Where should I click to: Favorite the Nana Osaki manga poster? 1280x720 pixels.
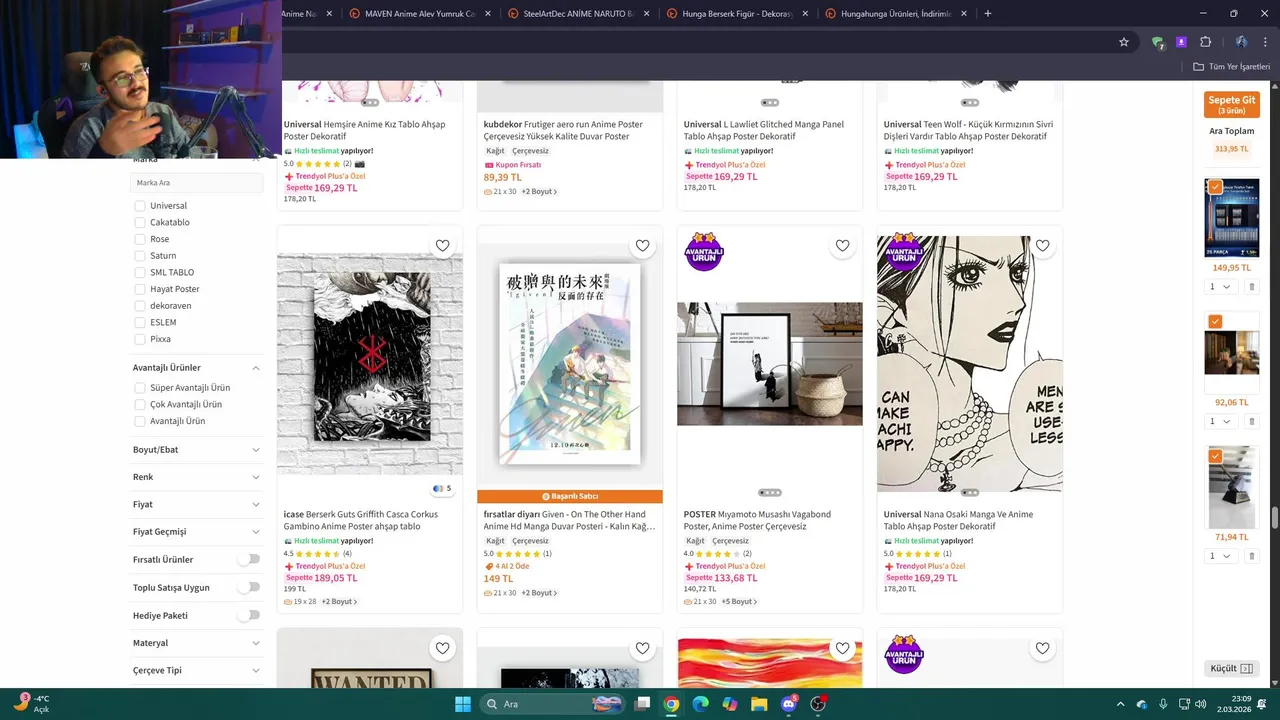pyautogui.click(x=1042, y=246)
